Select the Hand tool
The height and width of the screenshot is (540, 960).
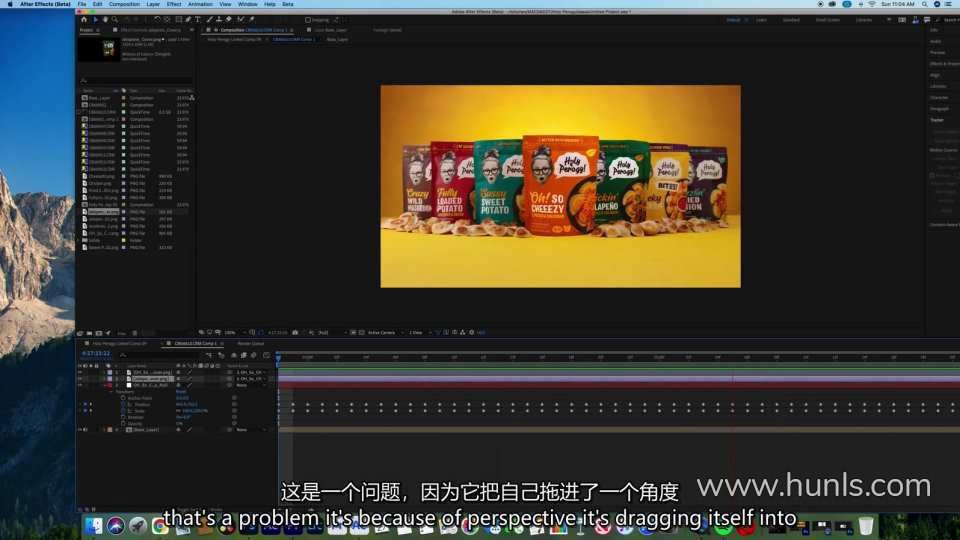[x=105, y=20]
